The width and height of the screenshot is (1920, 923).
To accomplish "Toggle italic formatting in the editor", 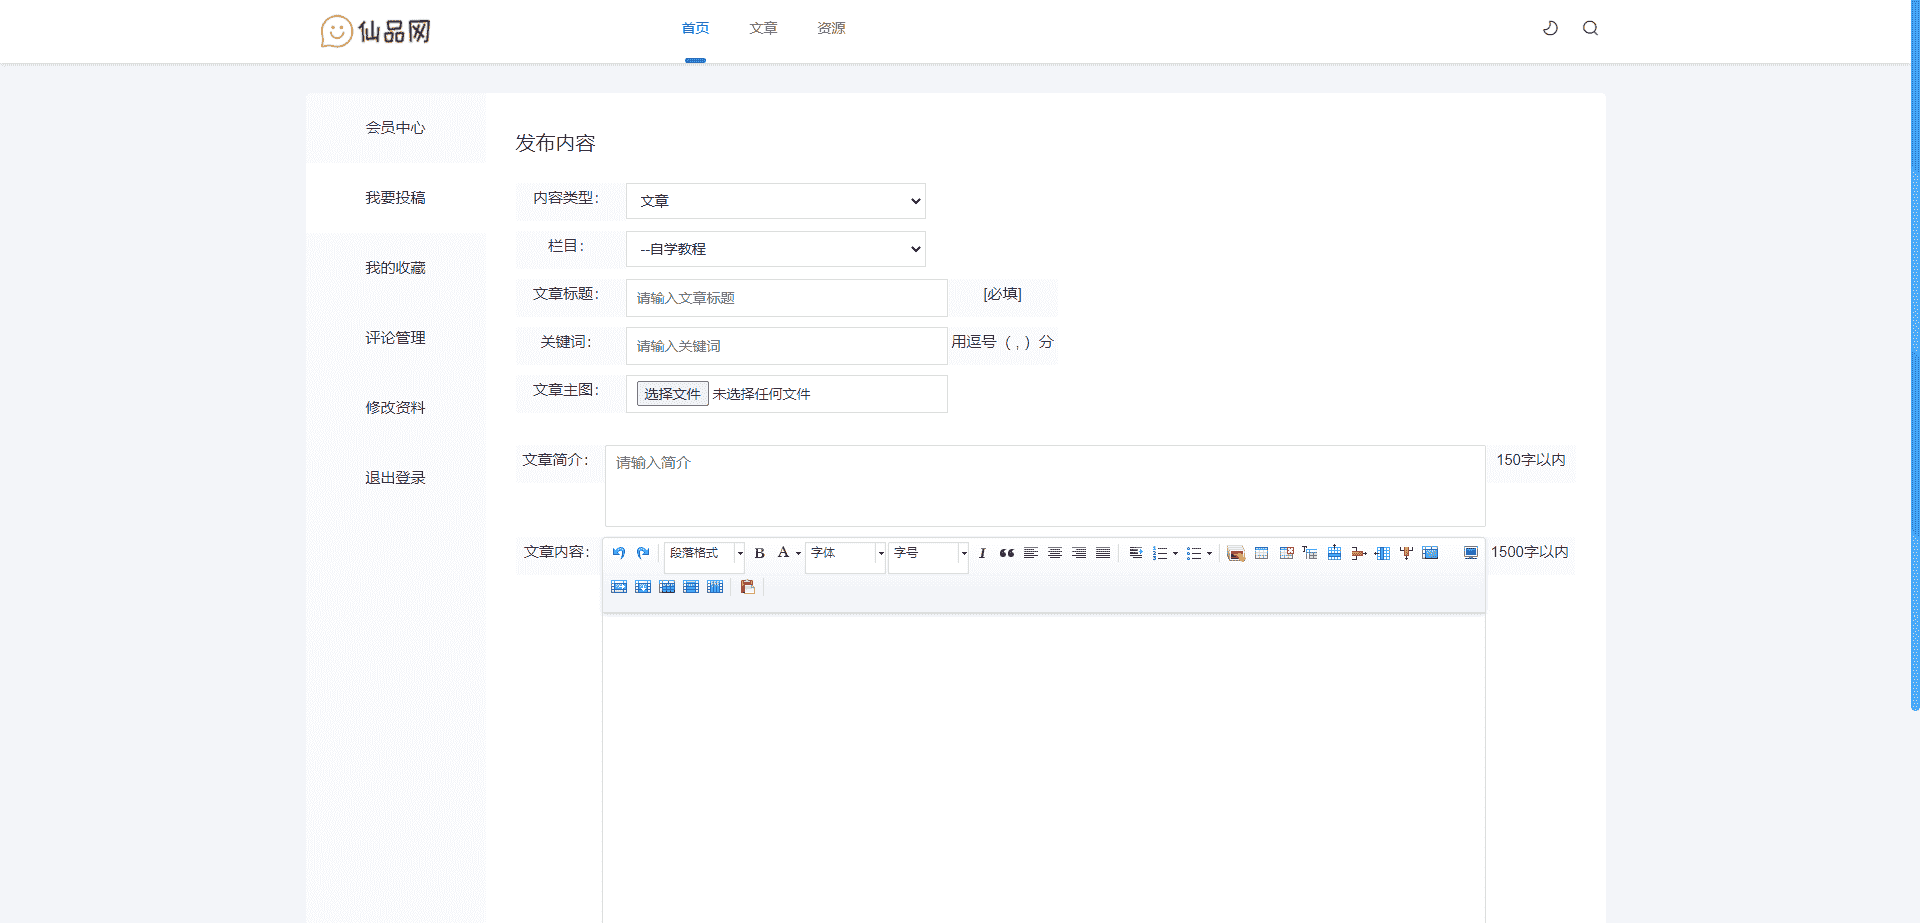I will tap(982, 553).
